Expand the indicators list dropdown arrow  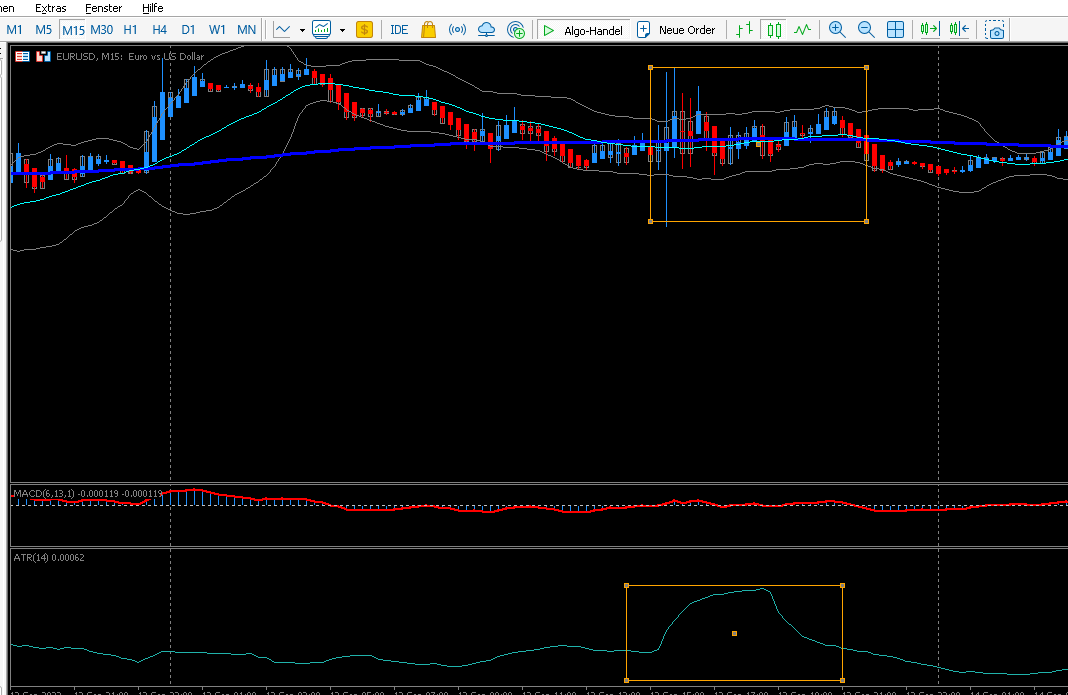click(343, 30)
